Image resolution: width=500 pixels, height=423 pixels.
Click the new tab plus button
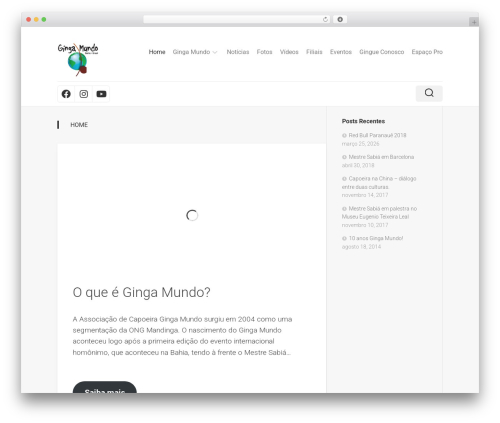coord(474,22)
